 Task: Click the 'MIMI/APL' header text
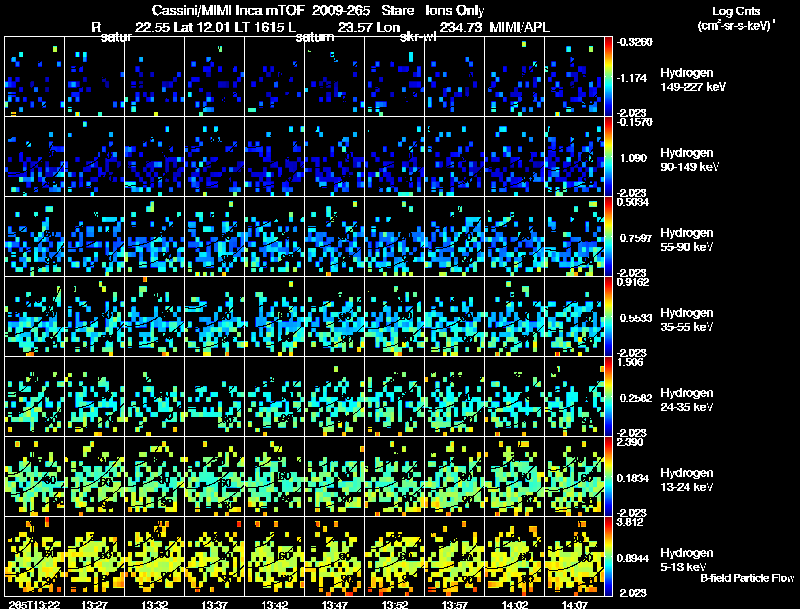point(519,27)
